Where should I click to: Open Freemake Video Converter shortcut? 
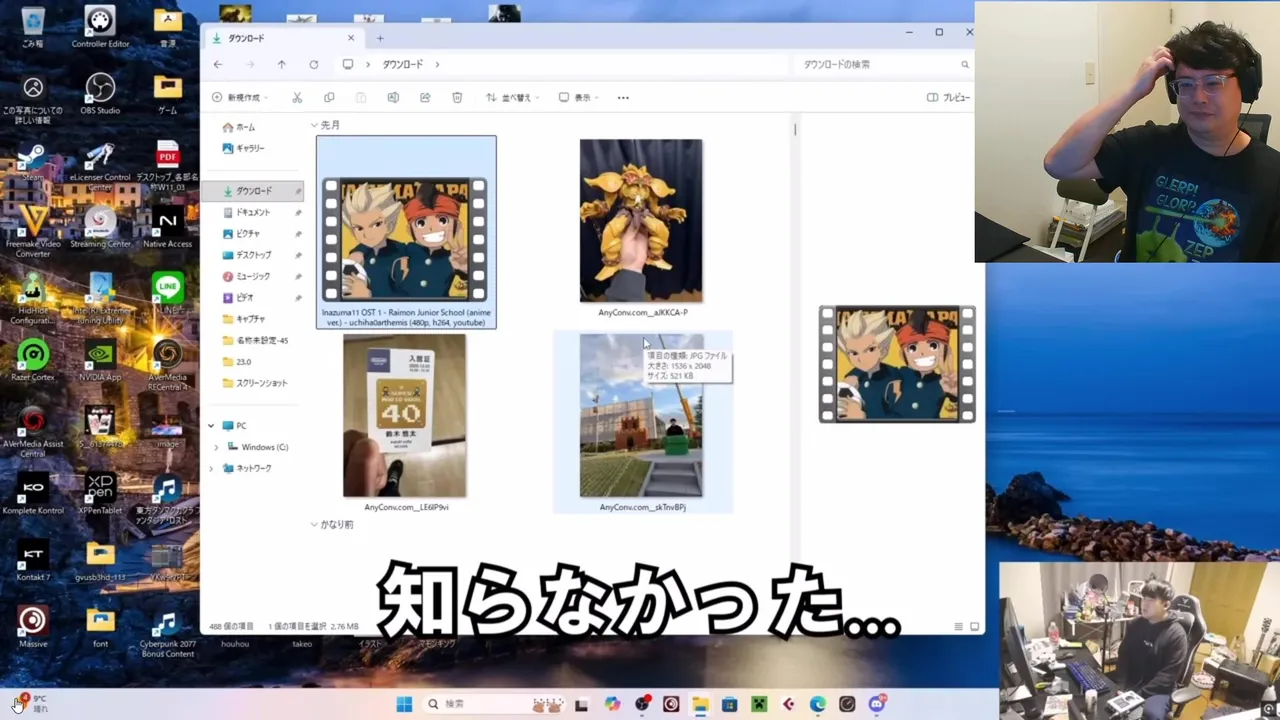[33, 230]
